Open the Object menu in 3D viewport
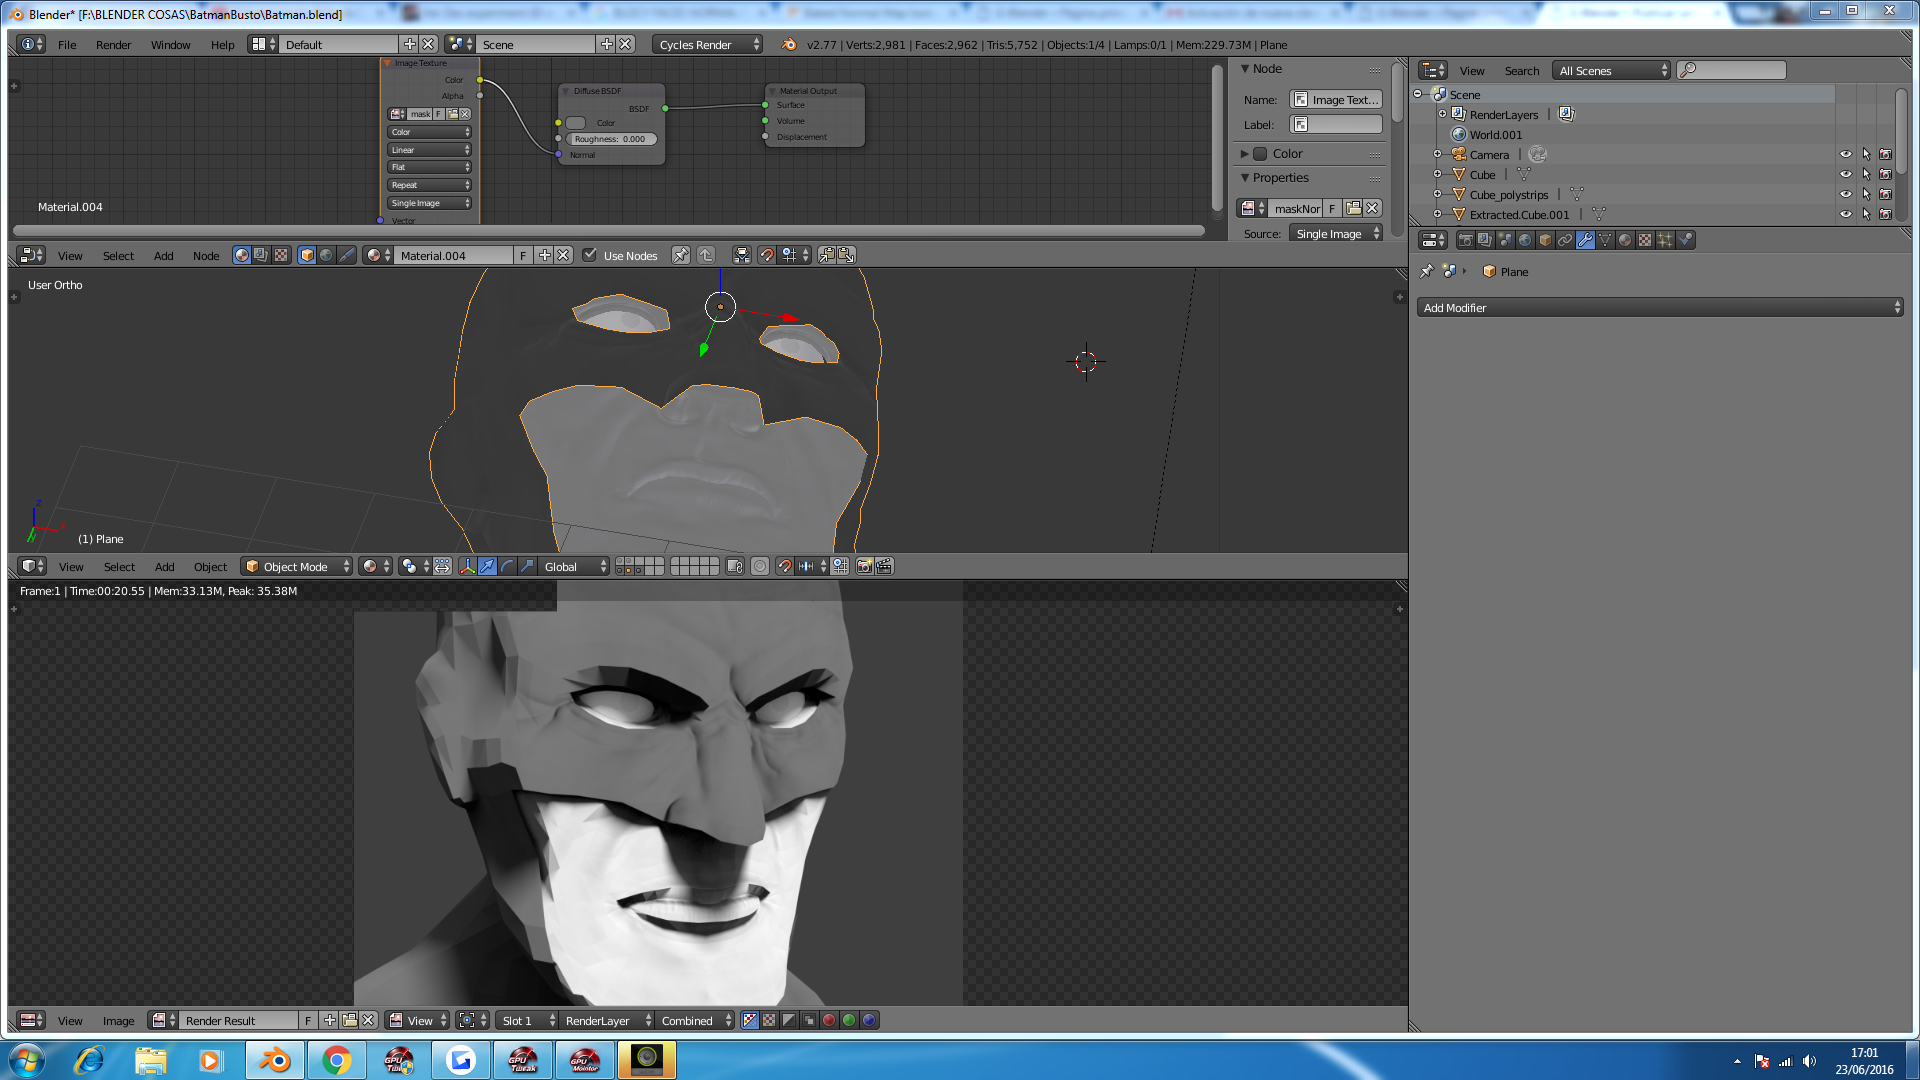 point(211,567)
